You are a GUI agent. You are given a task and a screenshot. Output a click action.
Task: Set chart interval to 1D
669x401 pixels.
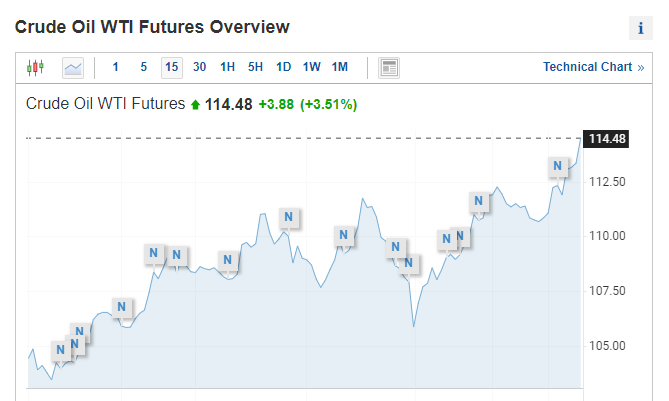[284, 67]
